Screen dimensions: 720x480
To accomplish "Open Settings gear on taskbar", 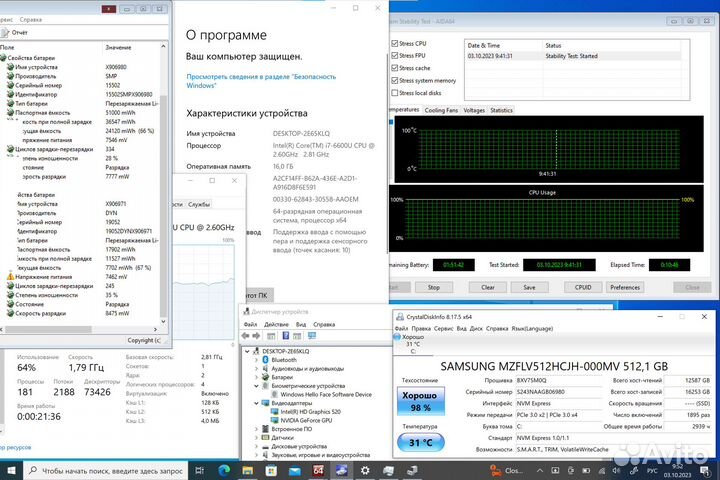I will [x=365, y=470].
